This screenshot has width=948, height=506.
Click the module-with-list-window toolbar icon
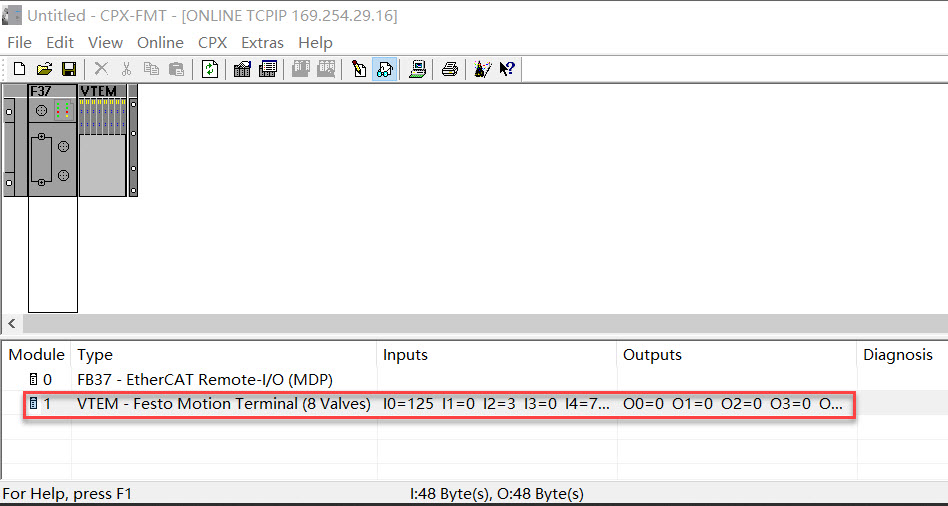[x=268, y=69]
